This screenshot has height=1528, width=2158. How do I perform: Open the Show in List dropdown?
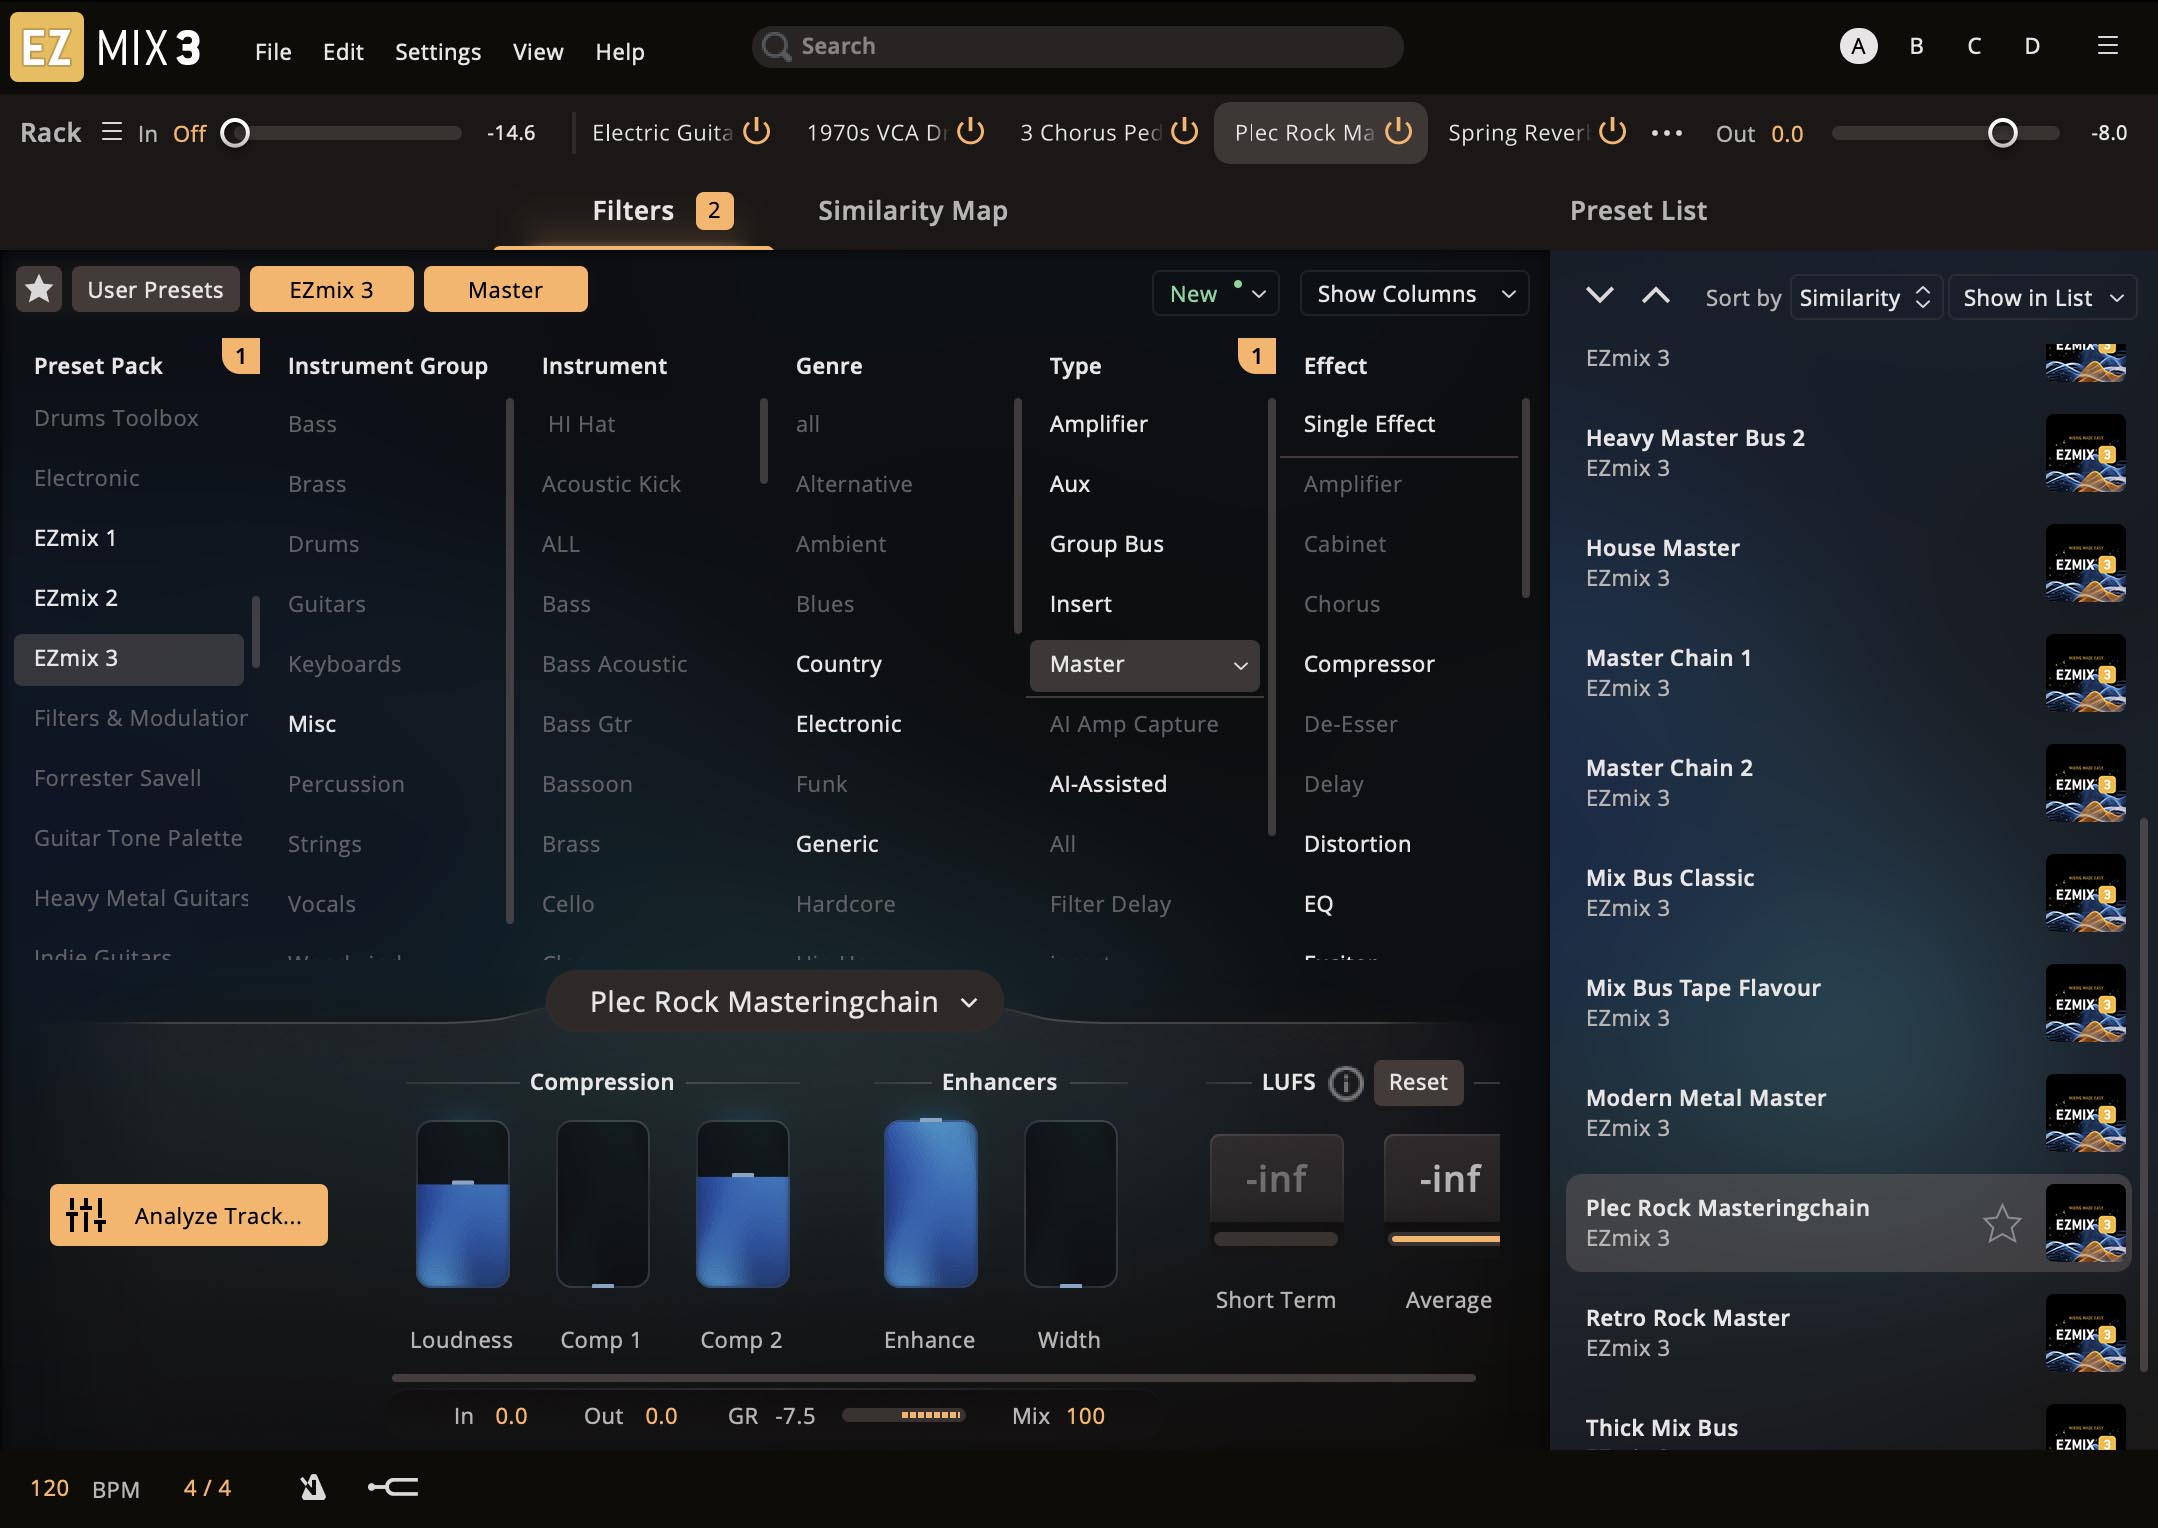[x=2042, y=297]
